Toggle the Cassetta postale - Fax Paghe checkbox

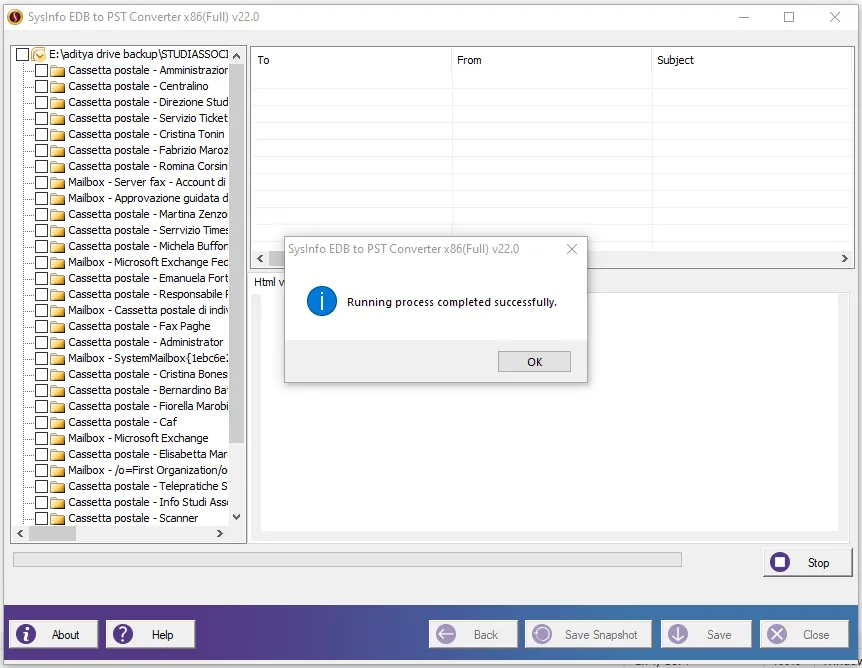[41, 326]
